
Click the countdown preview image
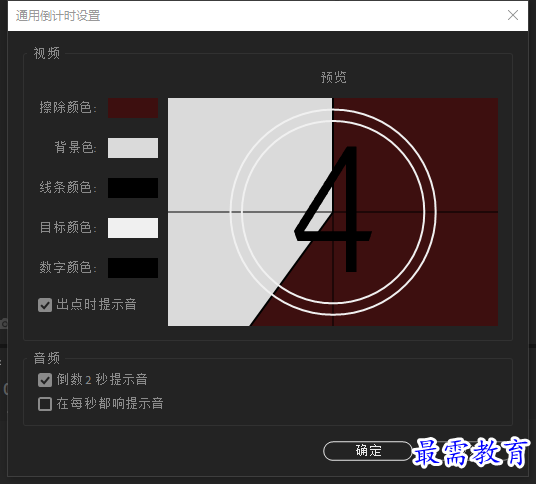pos(333,212)
